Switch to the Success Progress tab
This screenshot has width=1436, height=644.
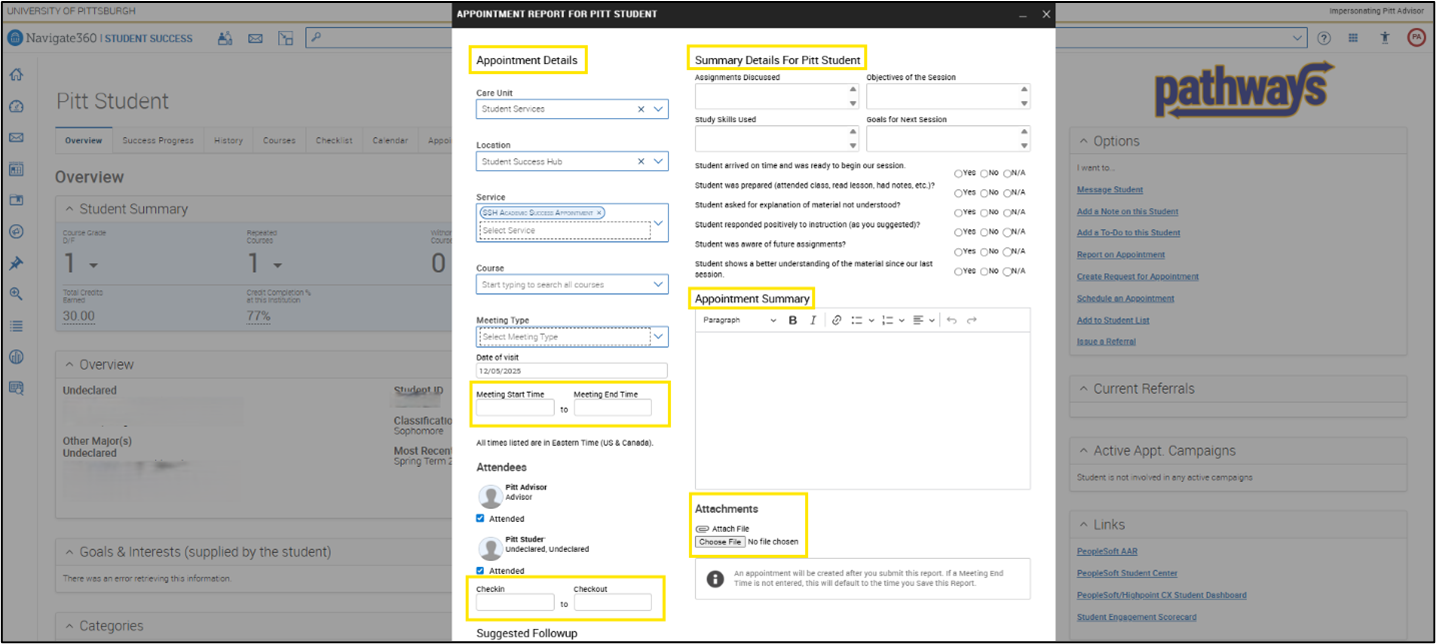pyautogui.click(x=158, y=141)
